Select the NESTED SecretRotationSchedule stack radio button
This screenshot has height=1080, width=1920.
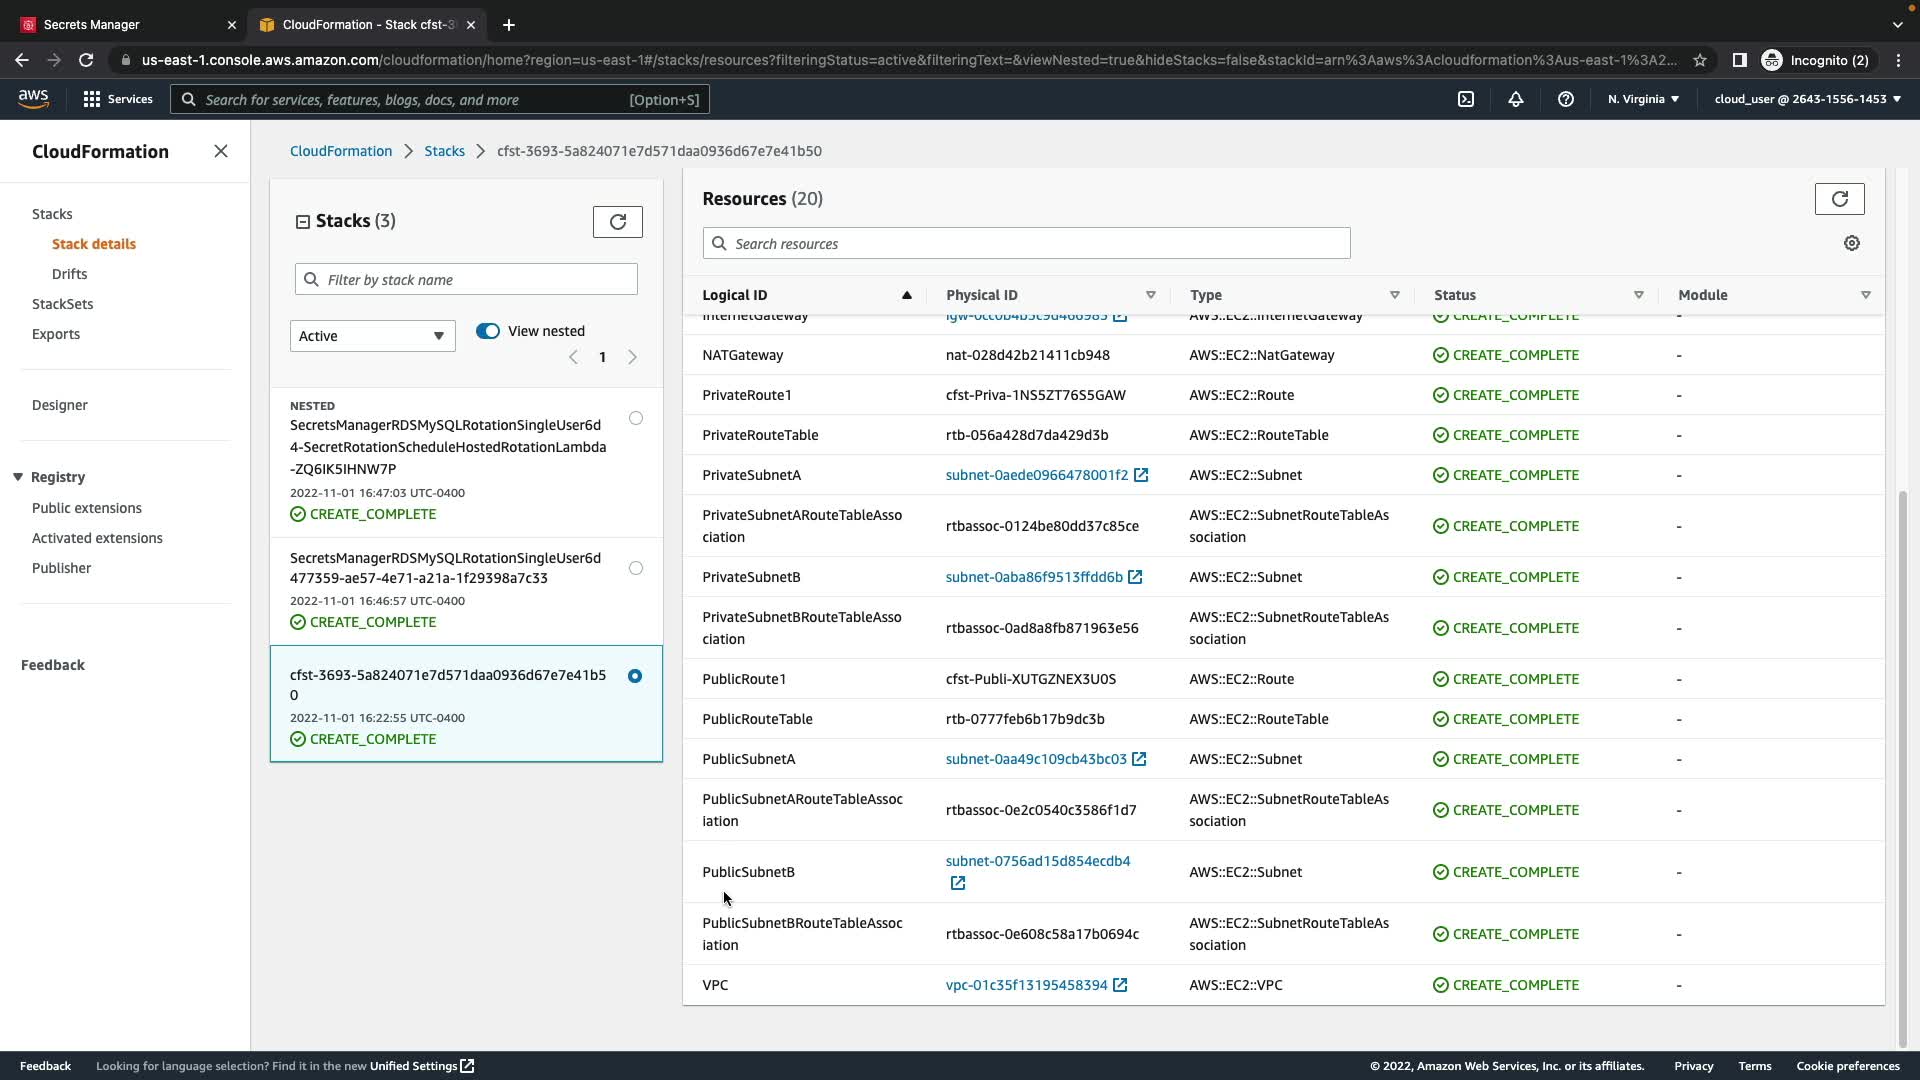pos(636,418)
